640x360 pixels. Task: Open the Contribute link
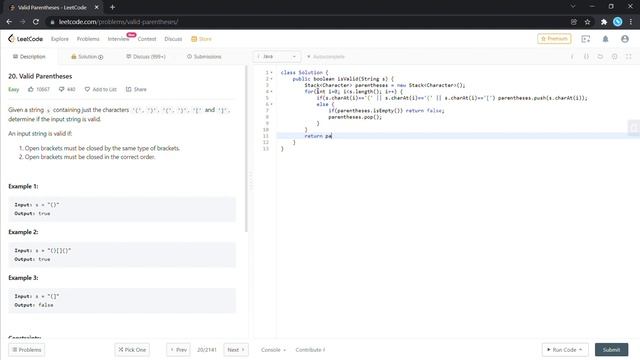coord(310,350)
